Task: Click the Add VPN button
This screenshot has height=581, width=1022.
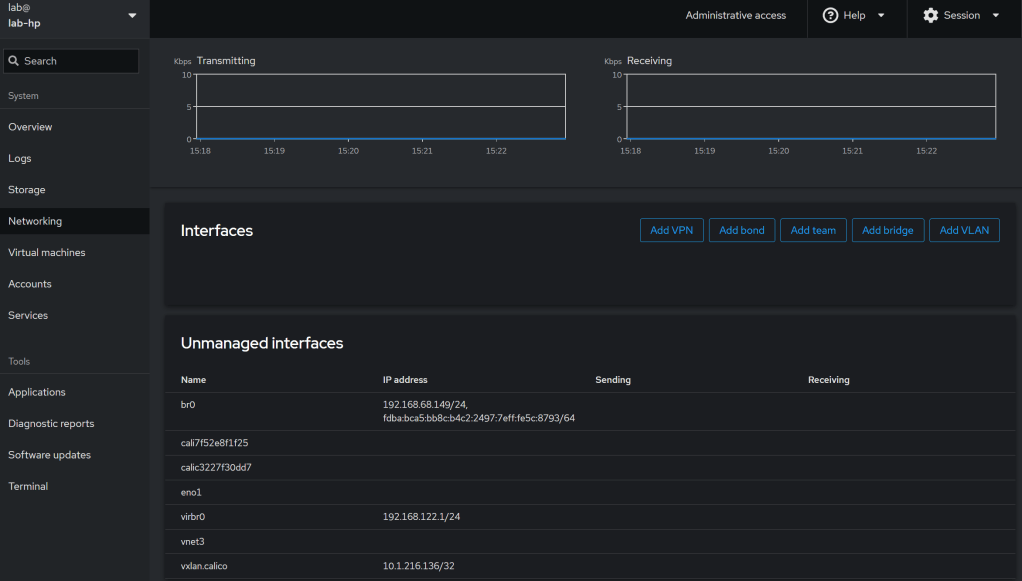Action: point(671,230)
